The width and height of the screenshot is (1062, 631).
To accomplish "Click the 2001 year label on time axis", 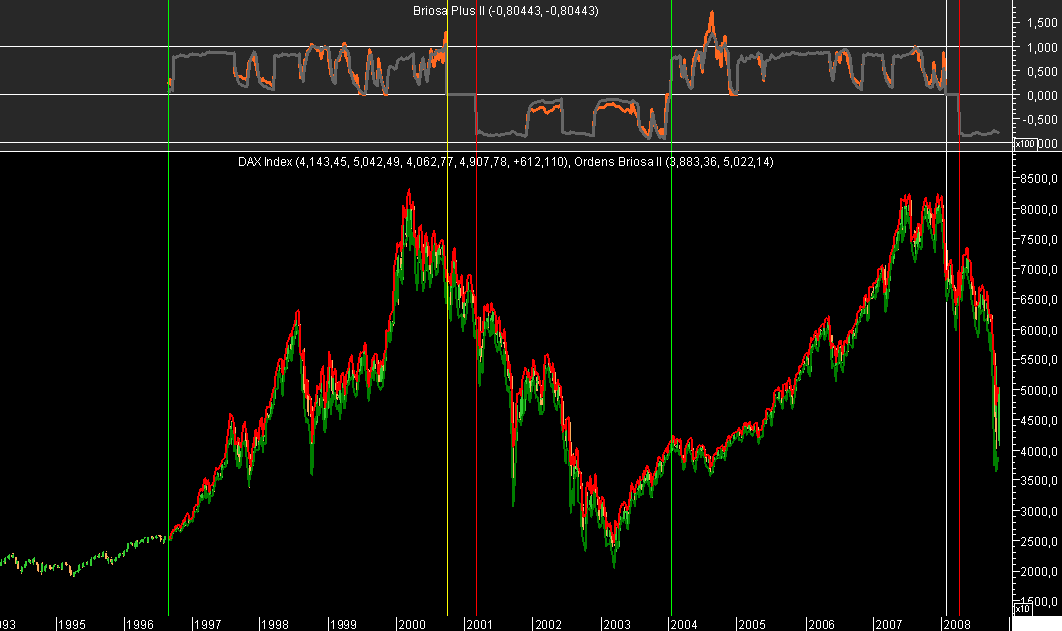I will click(x=479, y=624).
